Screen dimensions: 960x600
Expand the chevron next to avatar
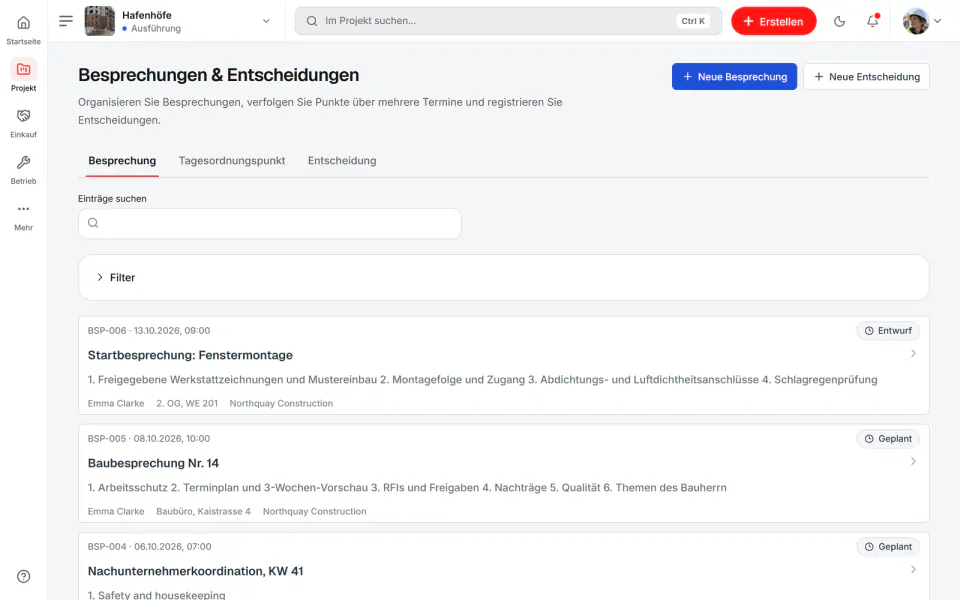(x=937, y=21)
